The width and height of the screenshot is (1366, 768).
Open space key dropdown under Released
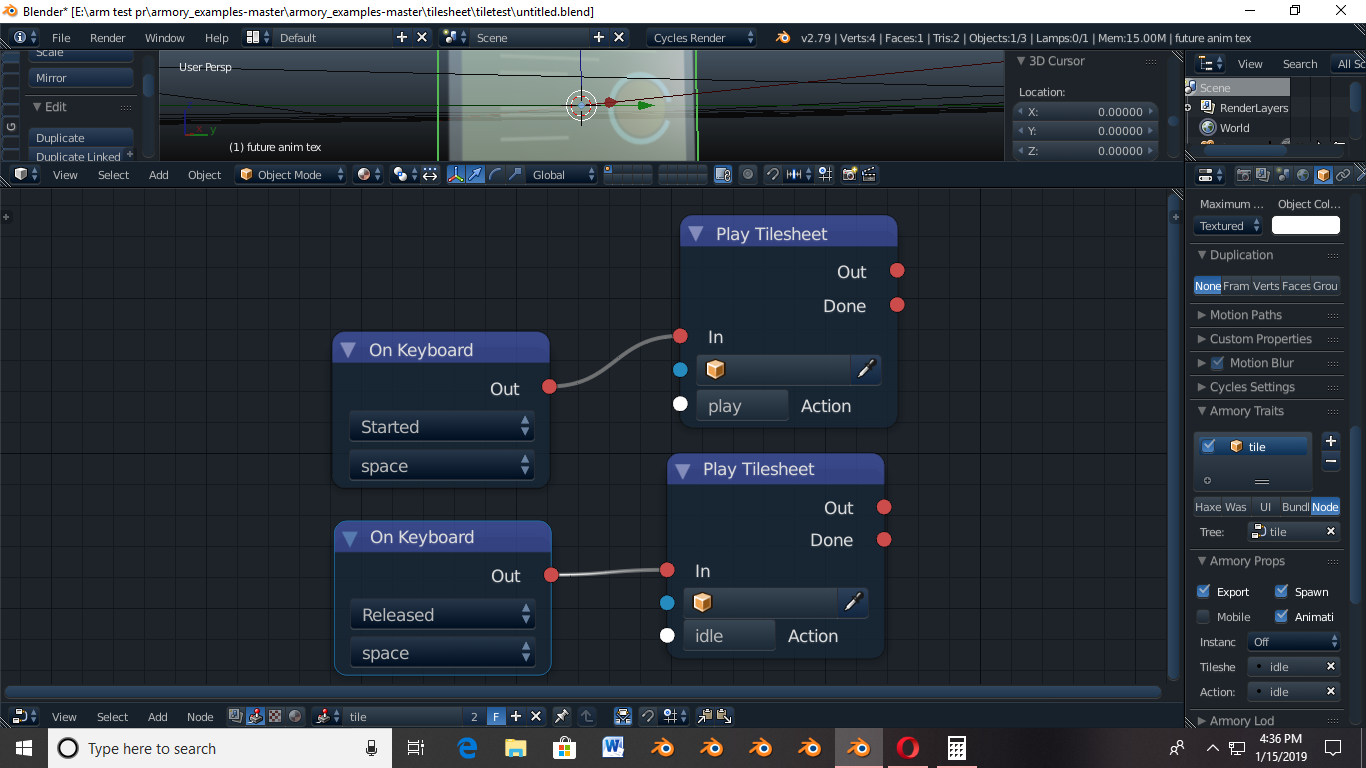tap(442, 653)
